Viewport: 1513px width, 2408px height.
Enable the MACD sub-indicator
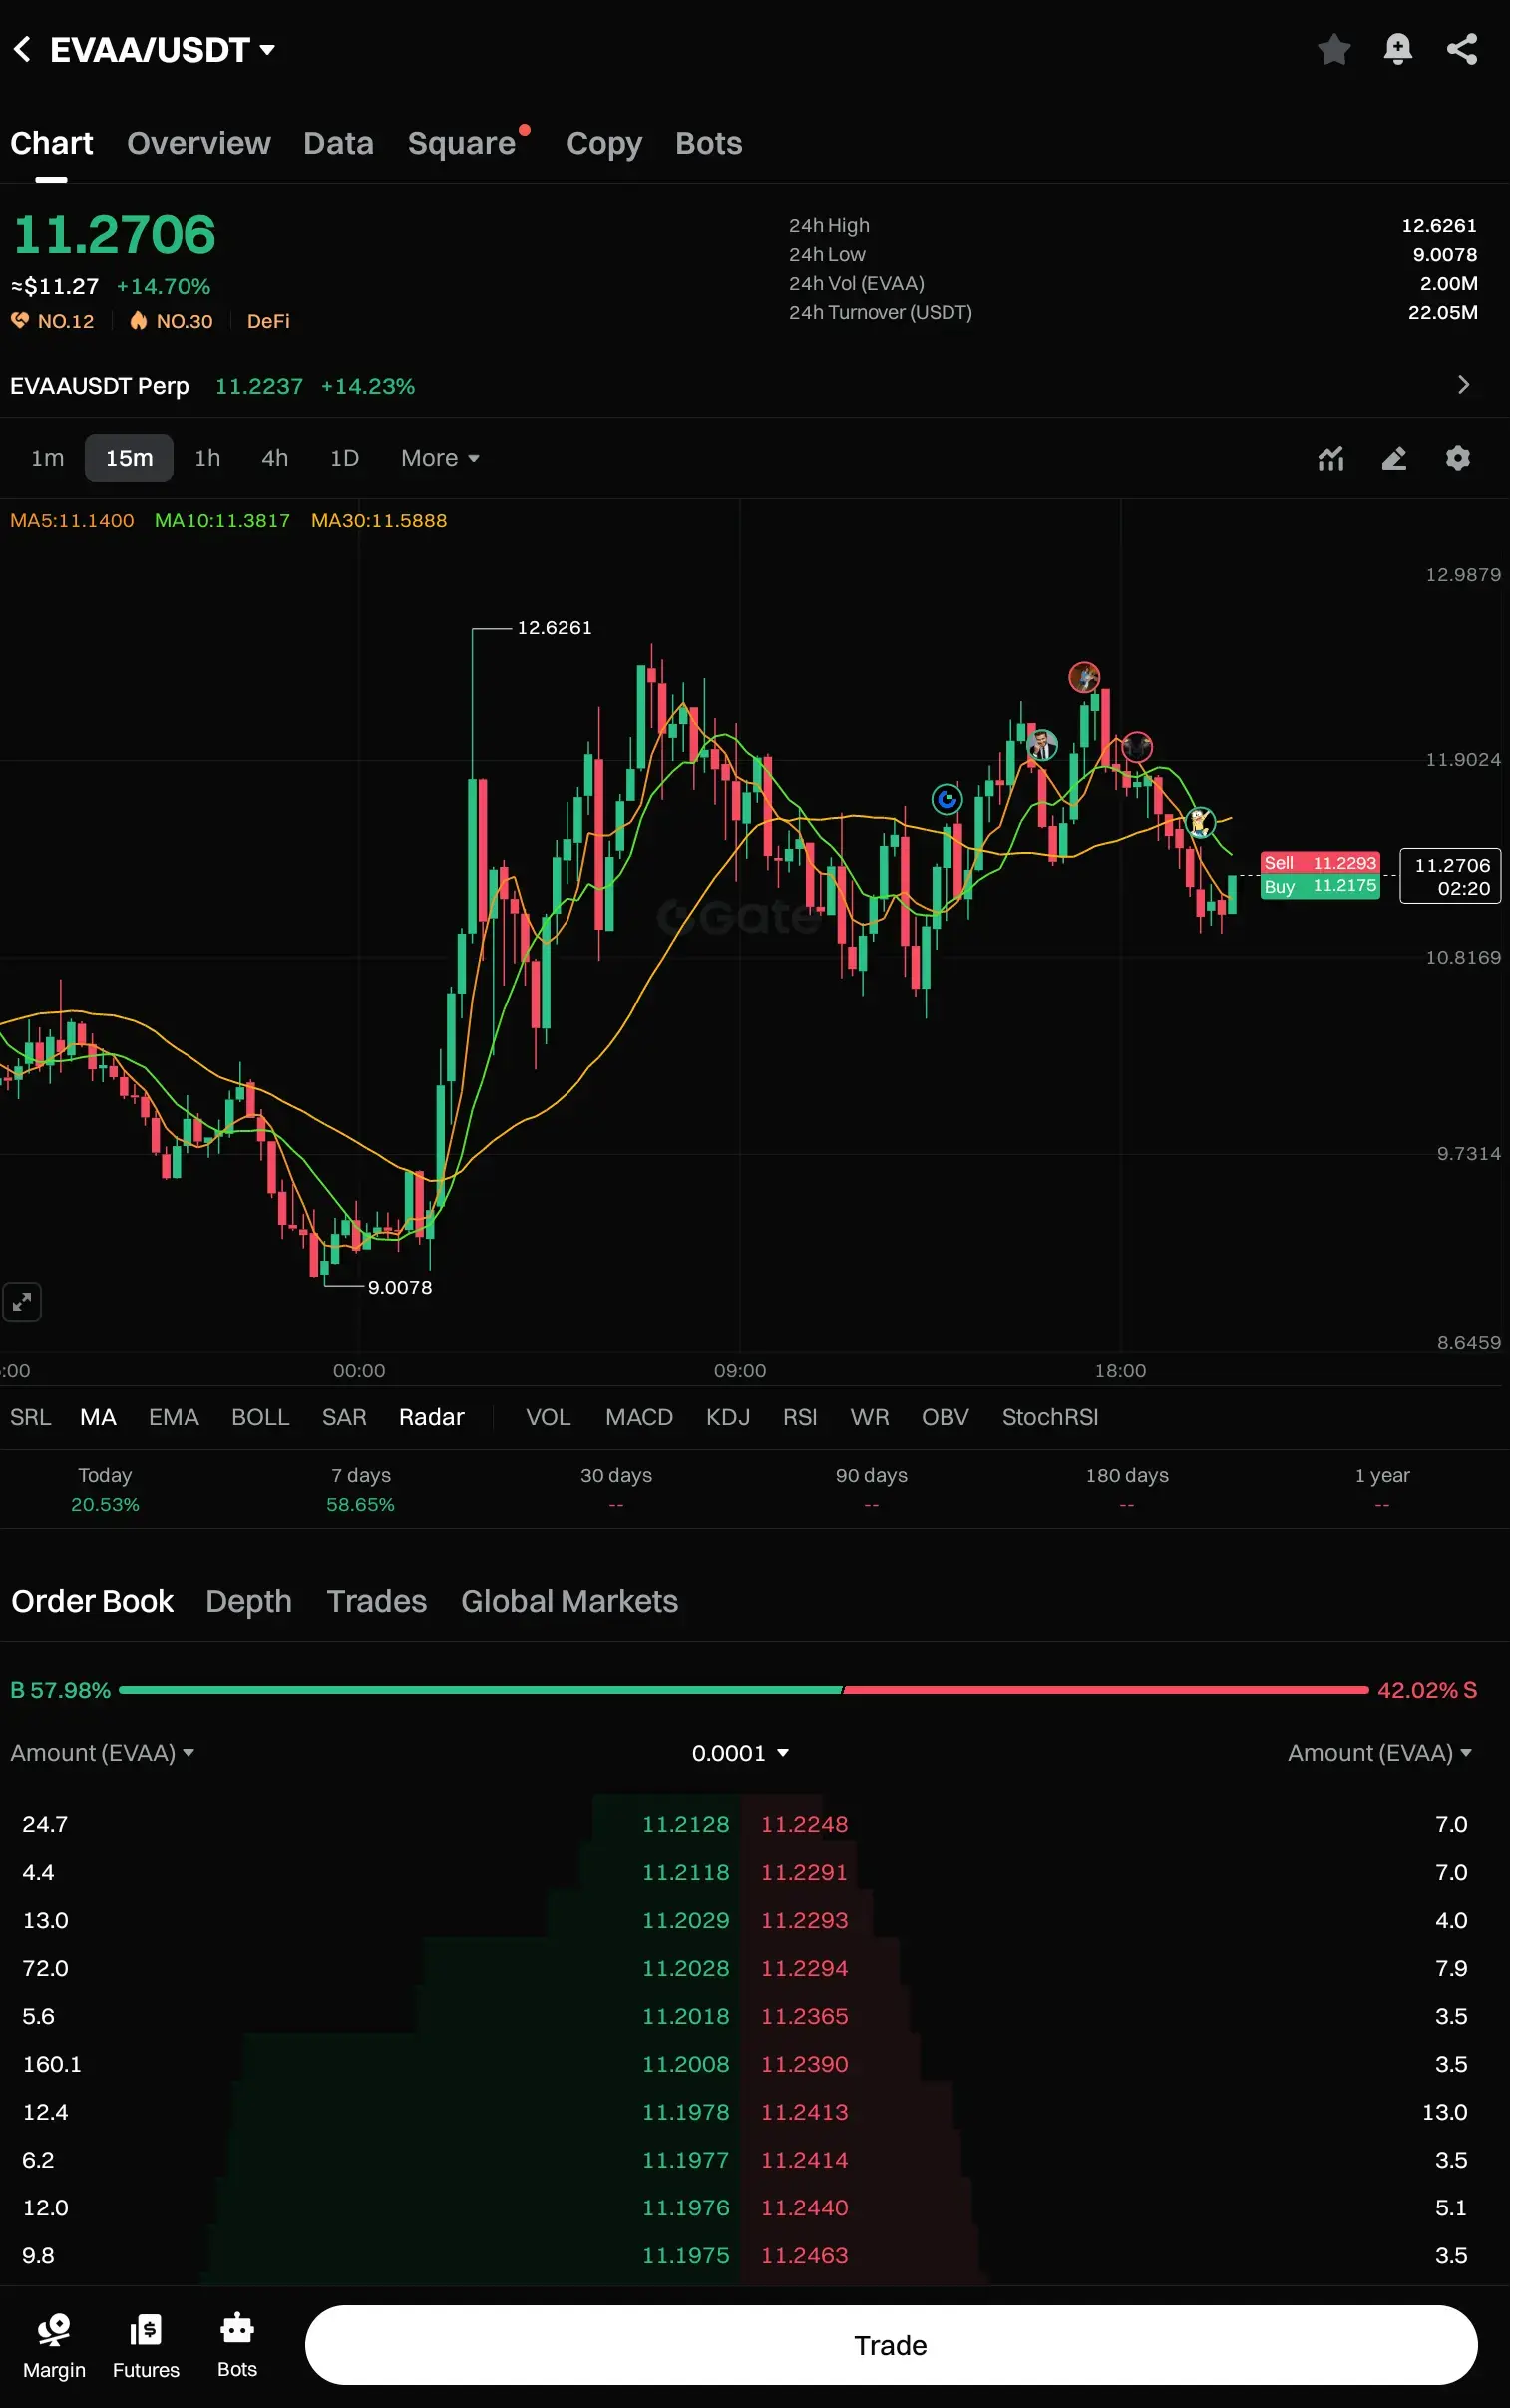click(x=639, y=1417)
